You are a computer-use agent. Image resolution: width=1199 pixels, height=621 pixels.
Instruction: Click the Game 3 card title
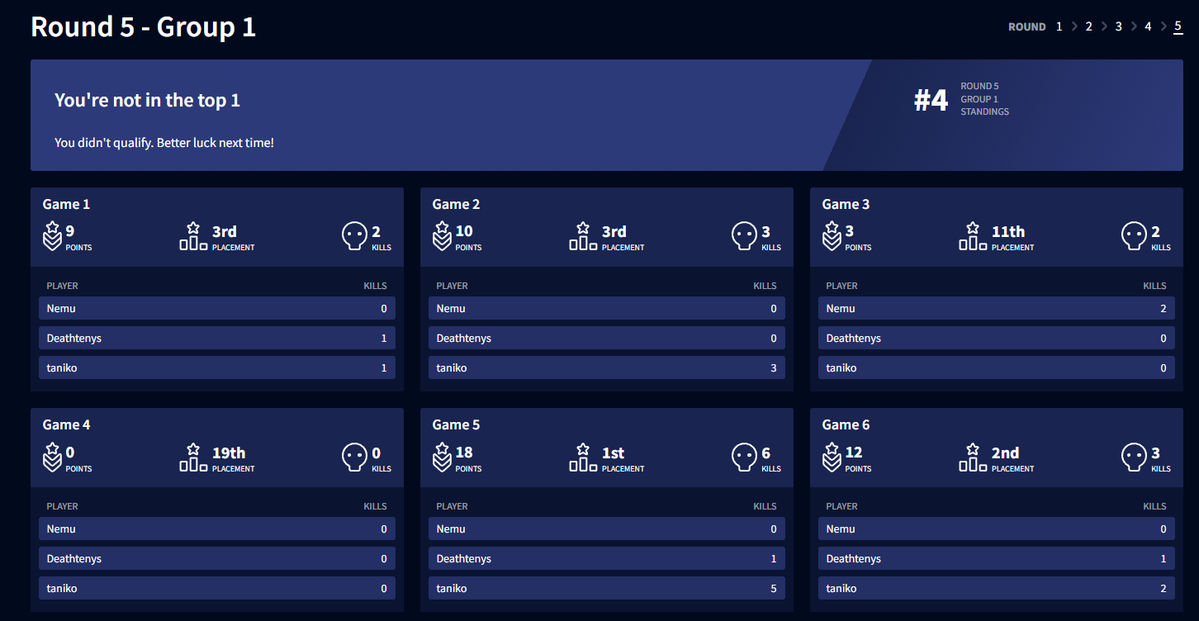[x=846, y=204]
